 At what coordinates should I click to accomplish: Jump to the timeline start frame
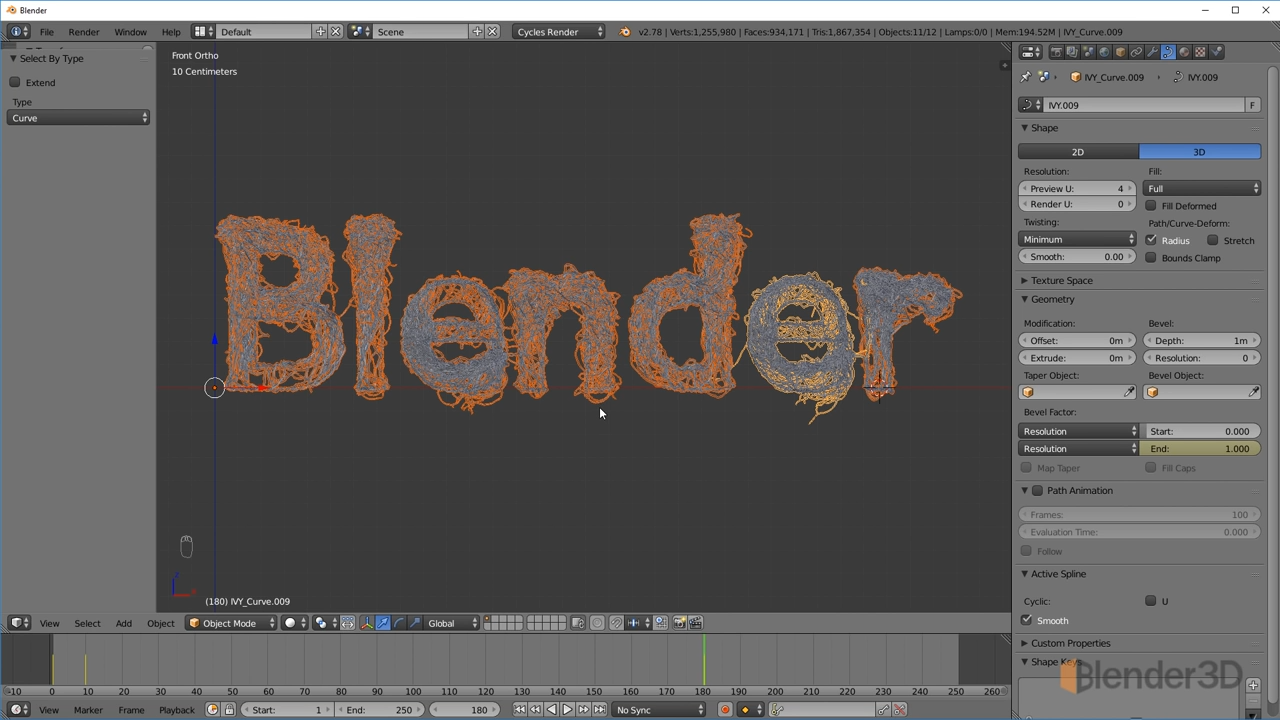coord(519,710)
